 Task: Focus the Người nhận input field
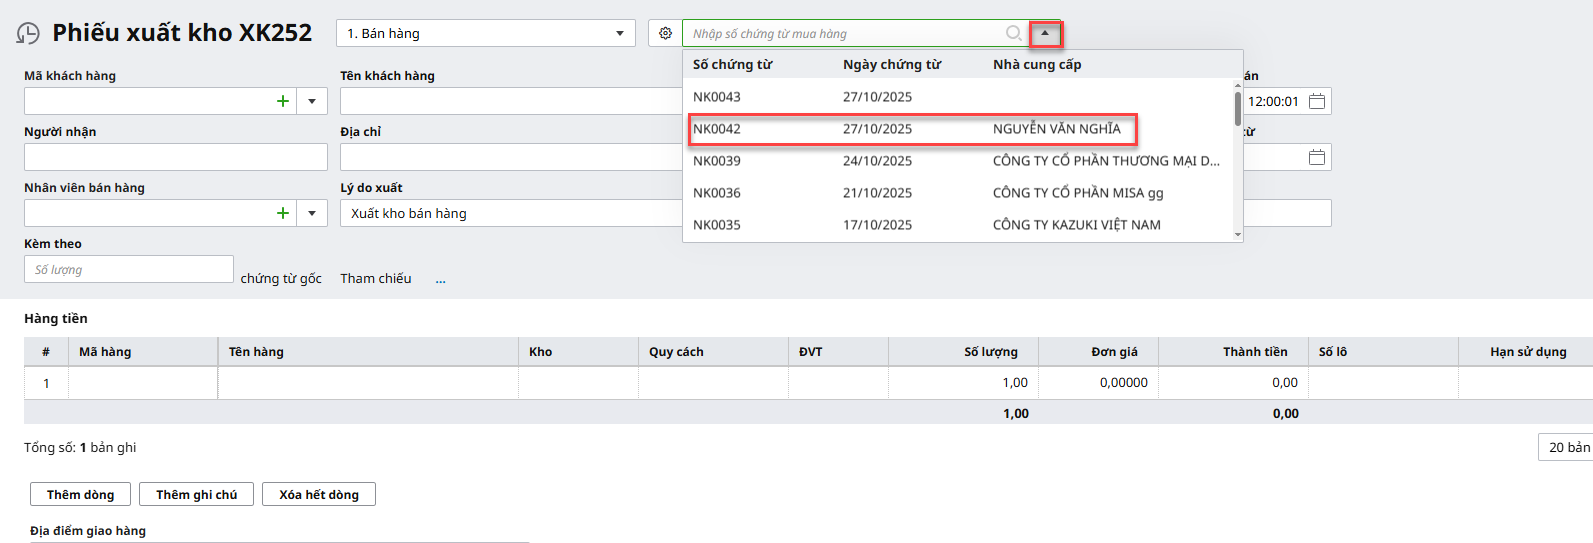175,157
